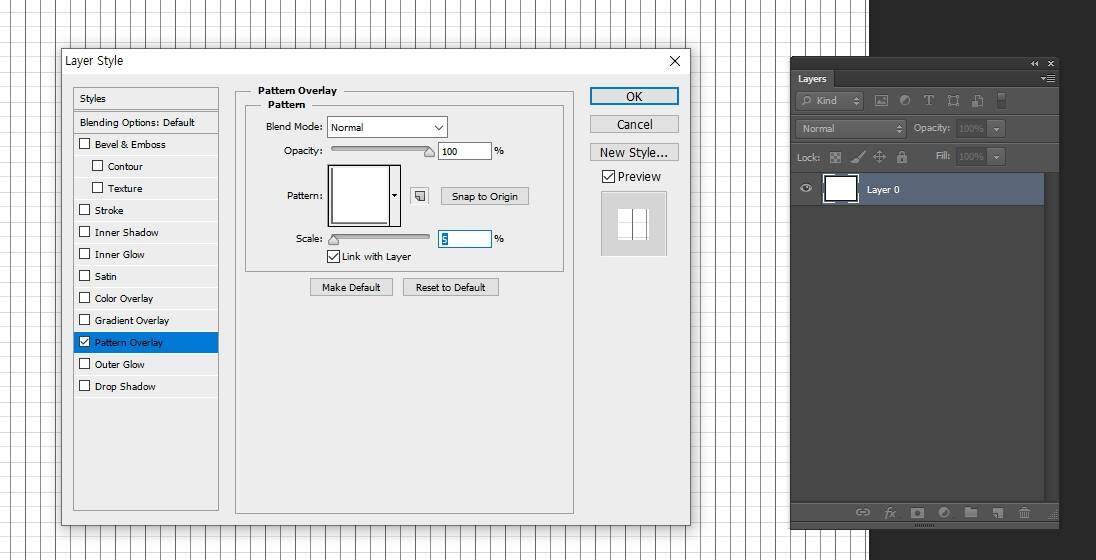The height and width of the screenshot is (560, 1096).
Task: Open the Layers panel flyout menu
Action: tap(1048, 78)
